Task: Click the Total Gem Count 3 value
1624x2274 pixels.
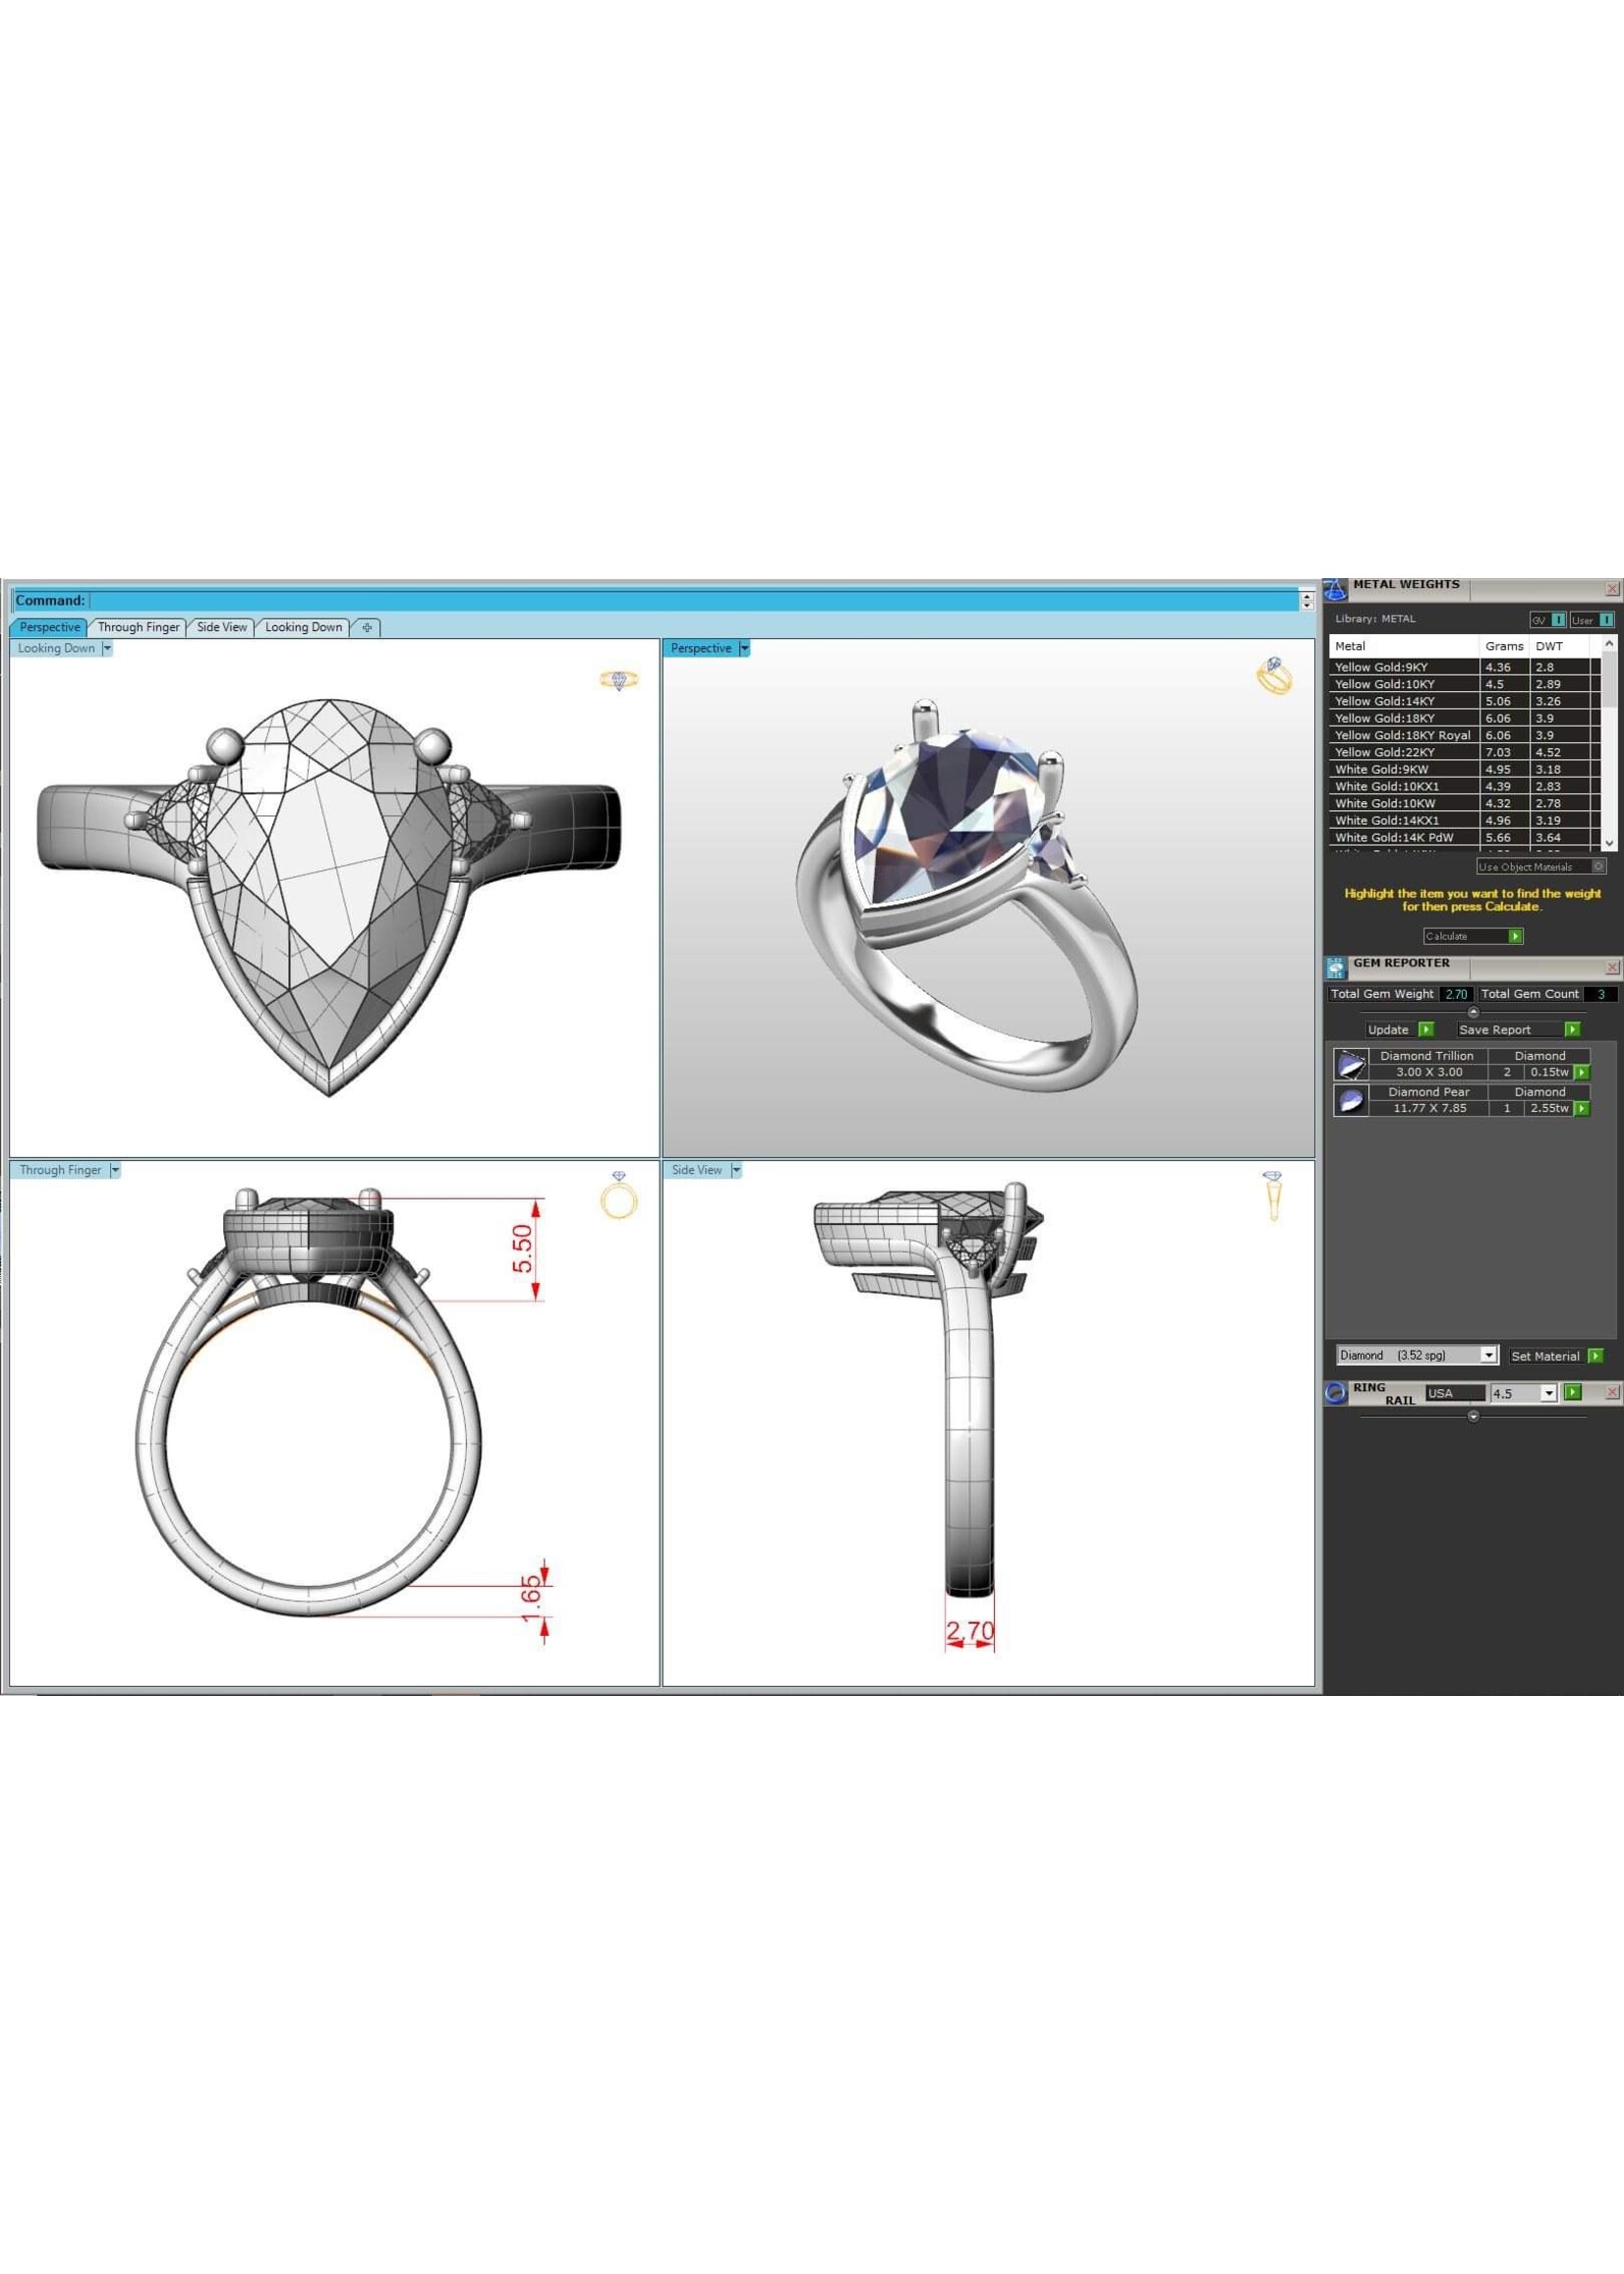Action: 1601,994
